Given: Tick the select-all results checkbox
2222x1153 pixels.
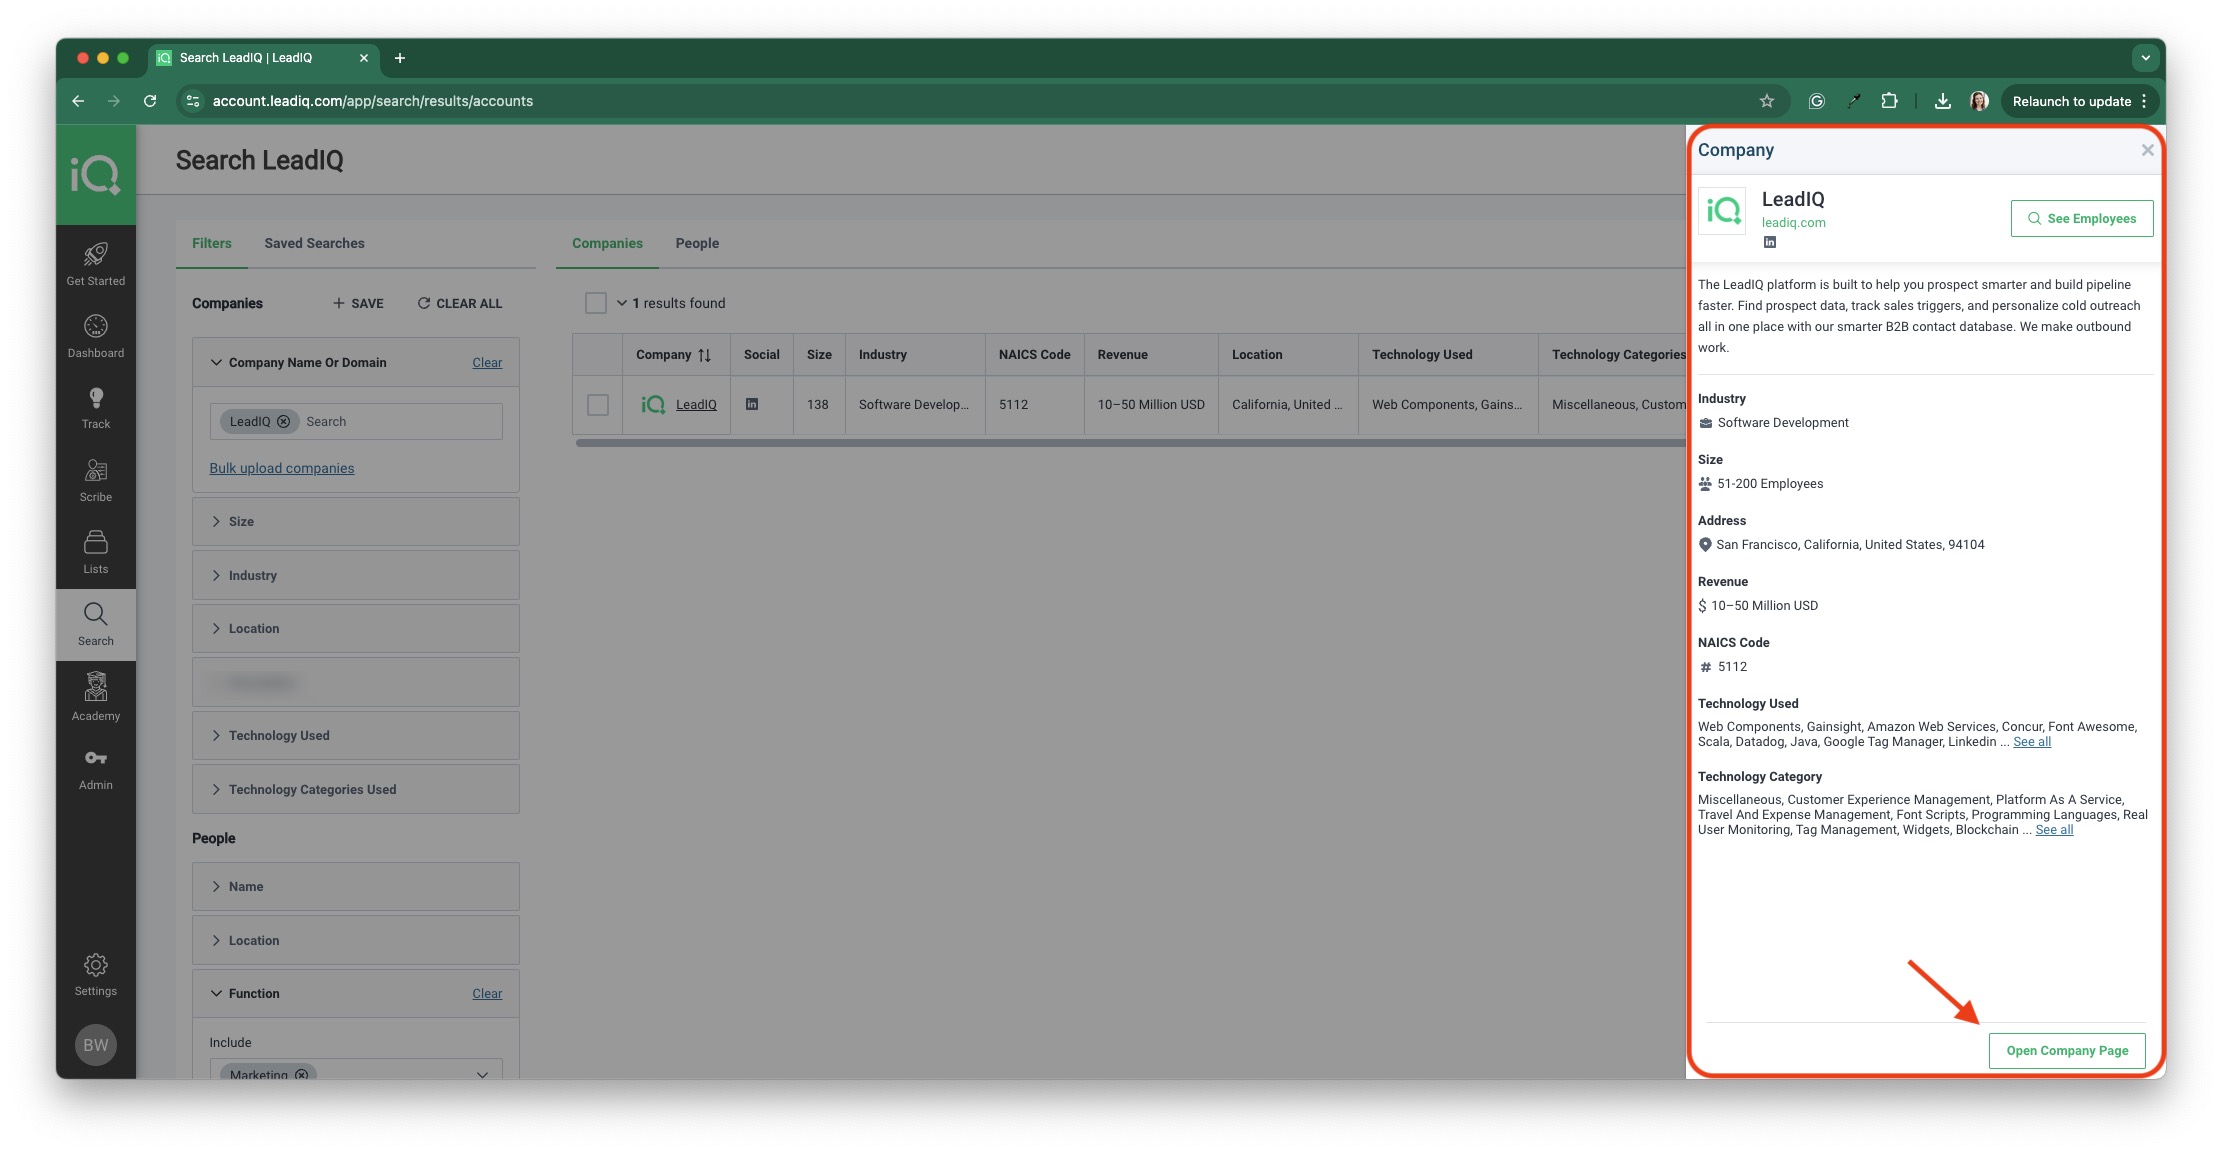Looking at the screenshot, I should tap(596, 303).
